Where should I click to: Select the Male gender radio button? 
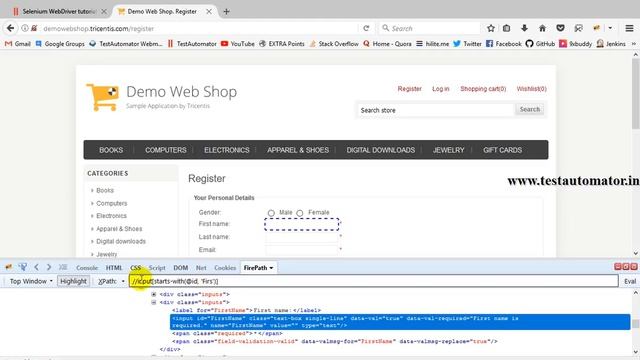(x=271, y=213)
